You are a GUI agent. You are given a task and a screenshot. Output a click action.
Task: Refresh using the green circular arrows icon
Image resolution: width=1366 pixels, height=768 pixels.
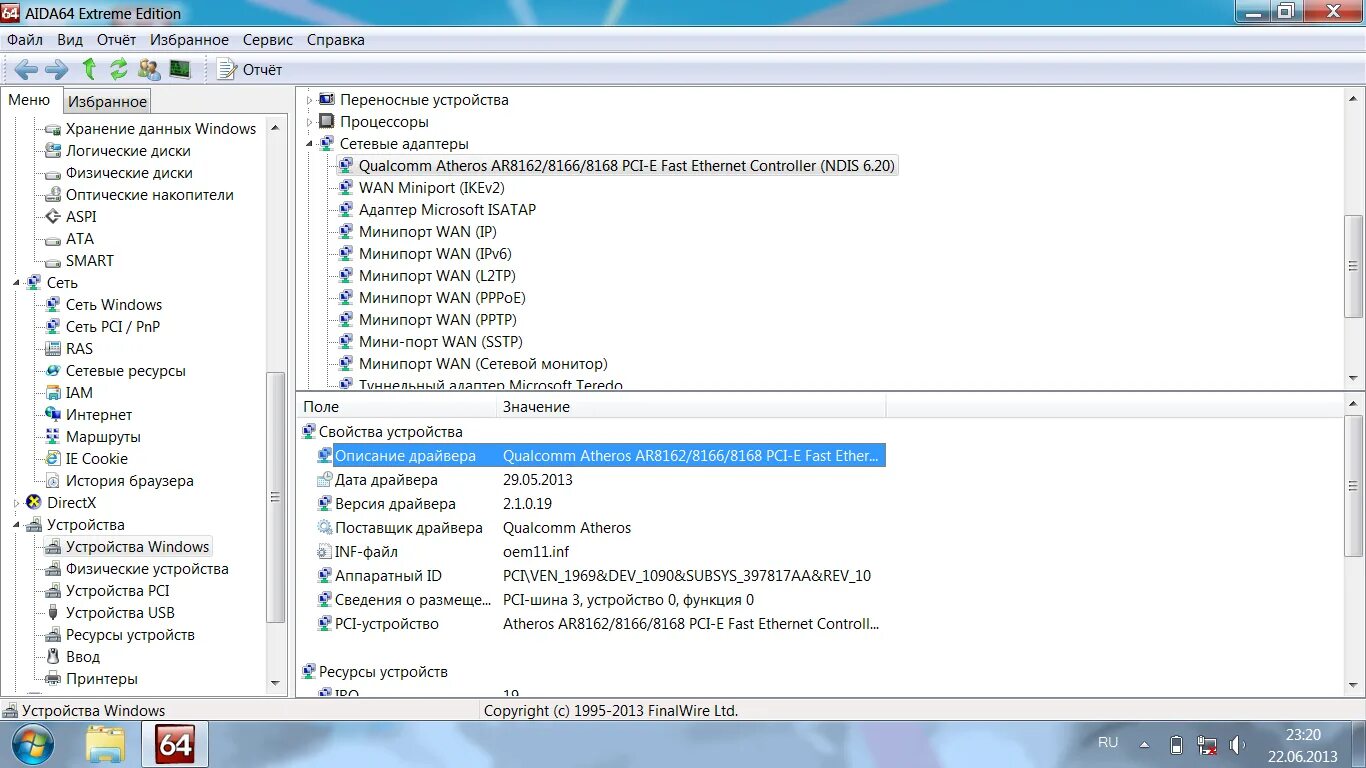119,69
